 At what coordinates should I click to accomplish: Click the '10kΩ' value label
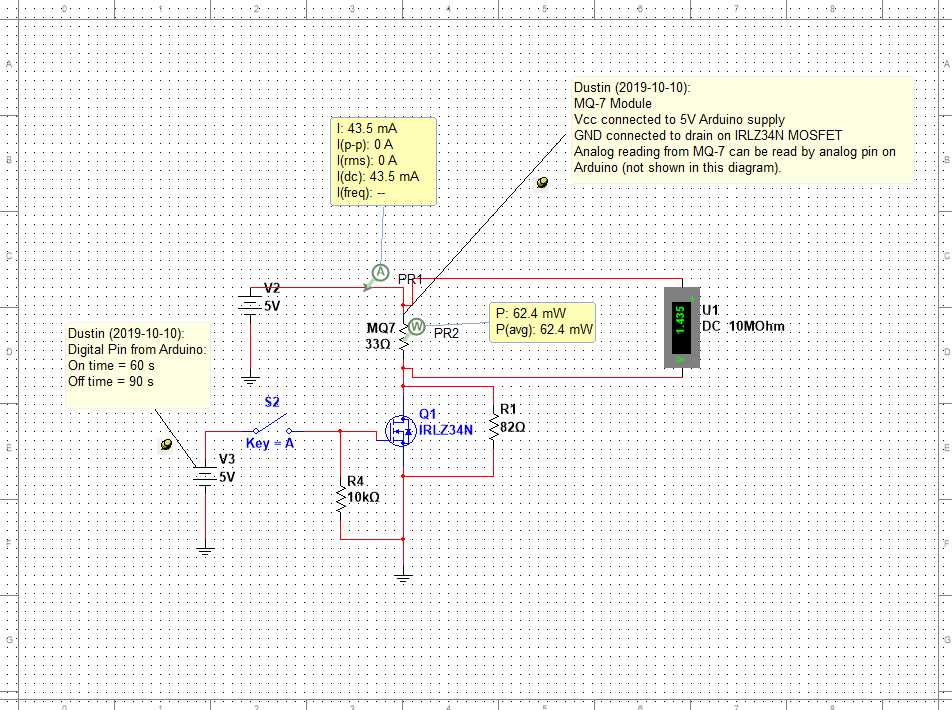(x=363, y=497)
